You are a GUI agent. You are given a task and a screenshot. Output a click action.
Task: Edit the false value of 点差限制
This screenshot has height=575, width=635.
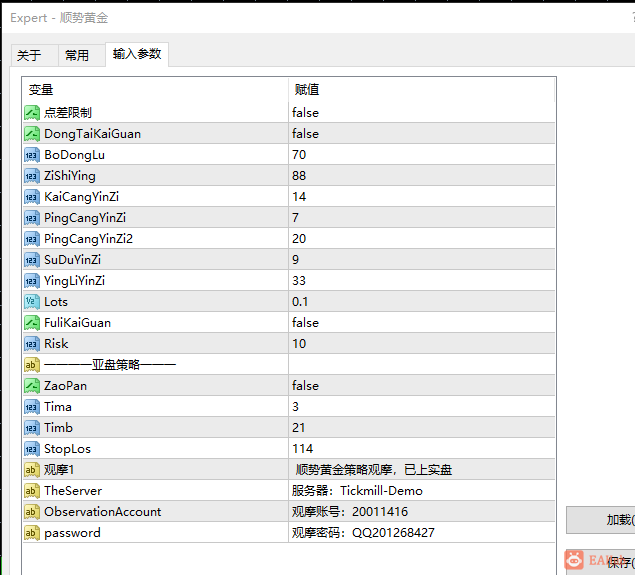(422, 113)
